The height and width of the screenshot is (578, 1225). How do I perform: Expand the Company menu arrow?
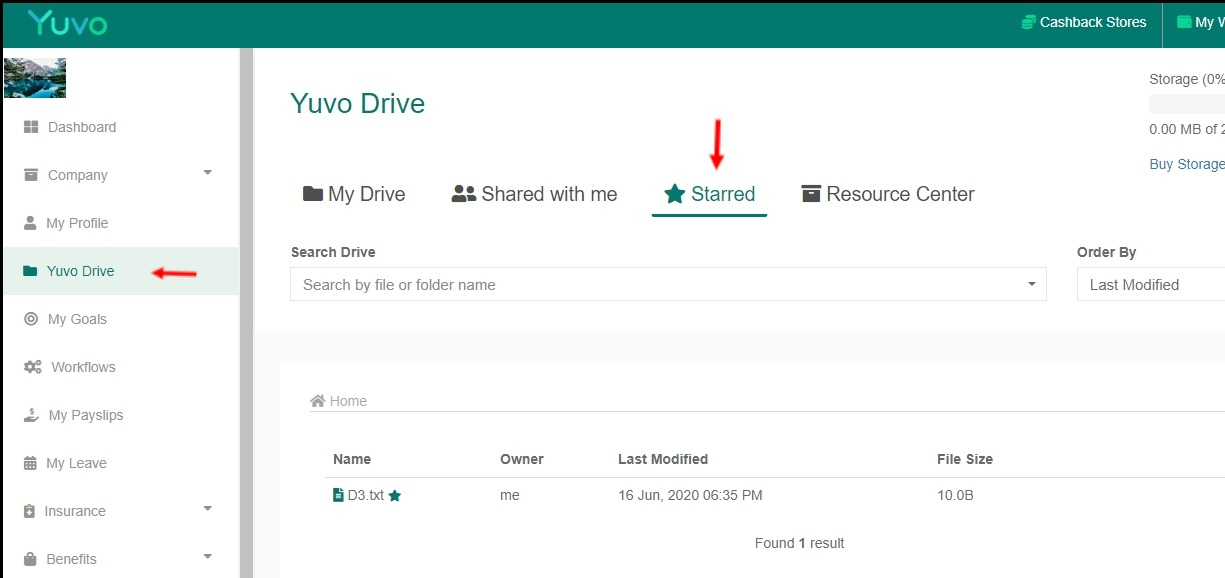coord(208,173)
